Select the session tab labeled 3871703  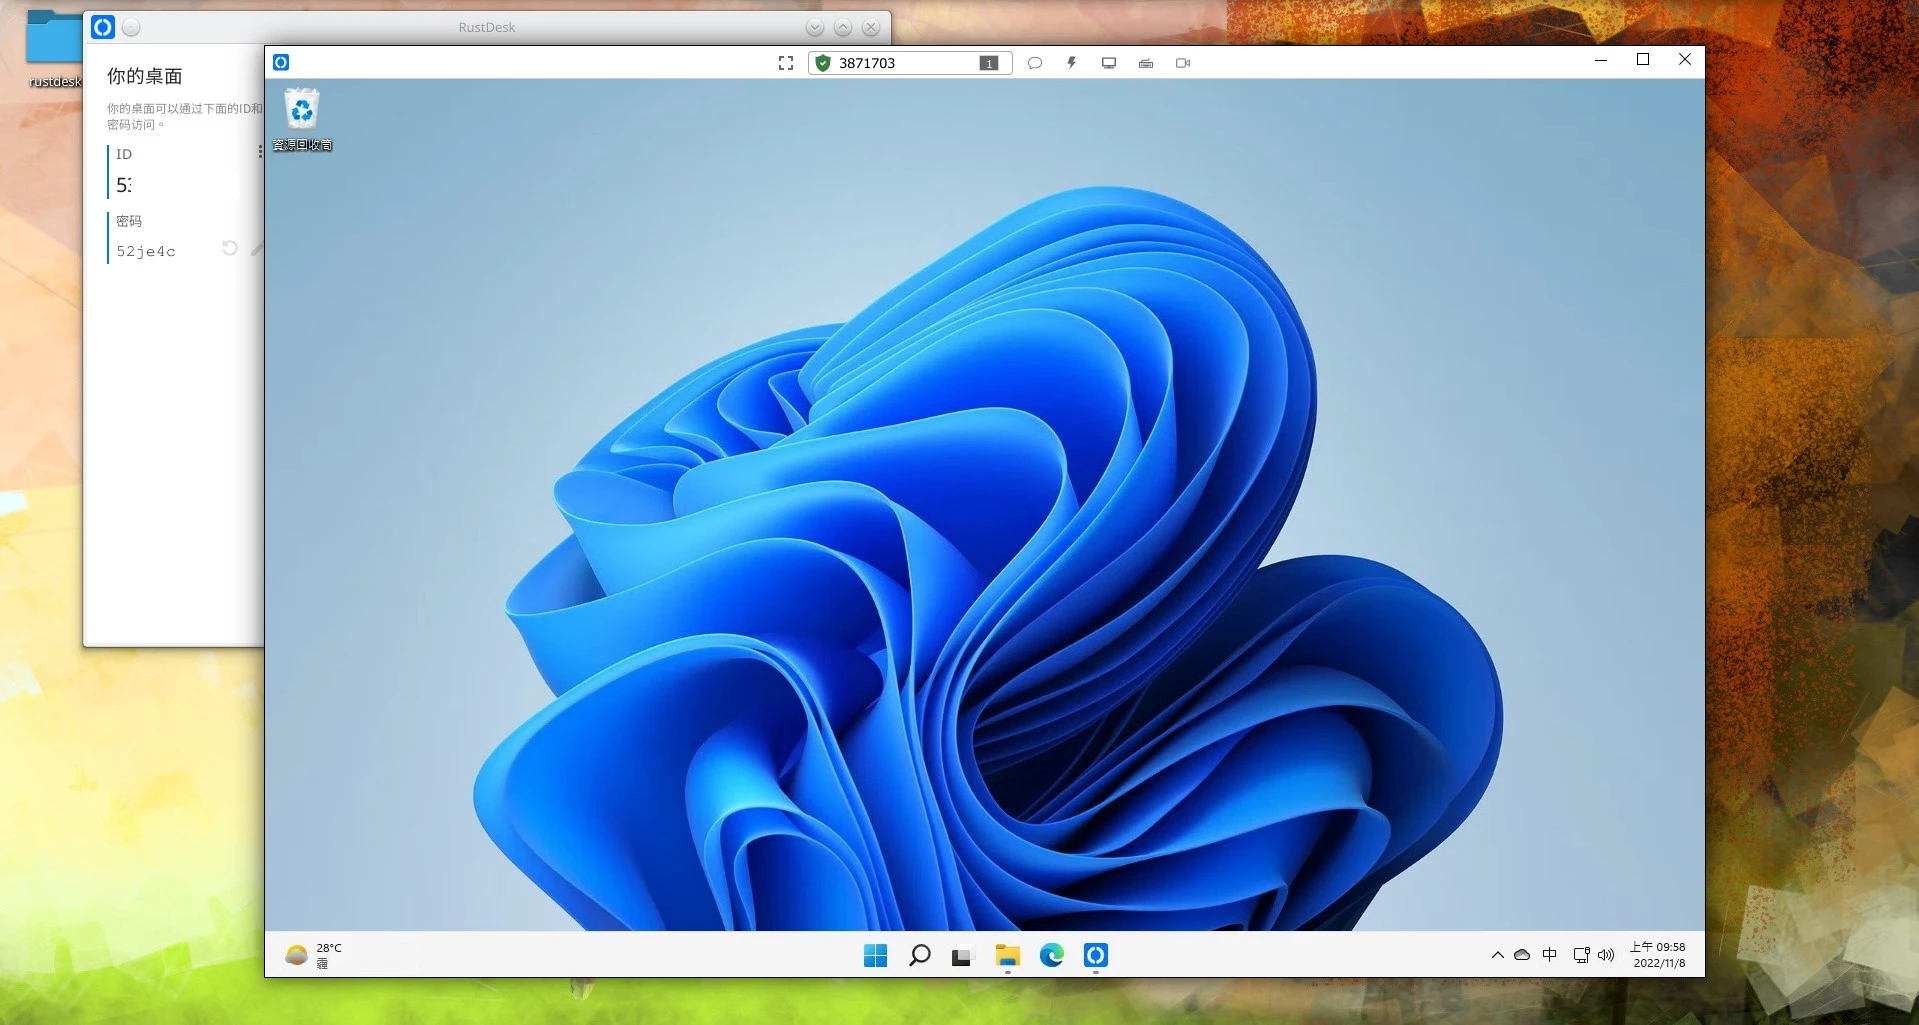pyautogui.click(x=867, y=63)
